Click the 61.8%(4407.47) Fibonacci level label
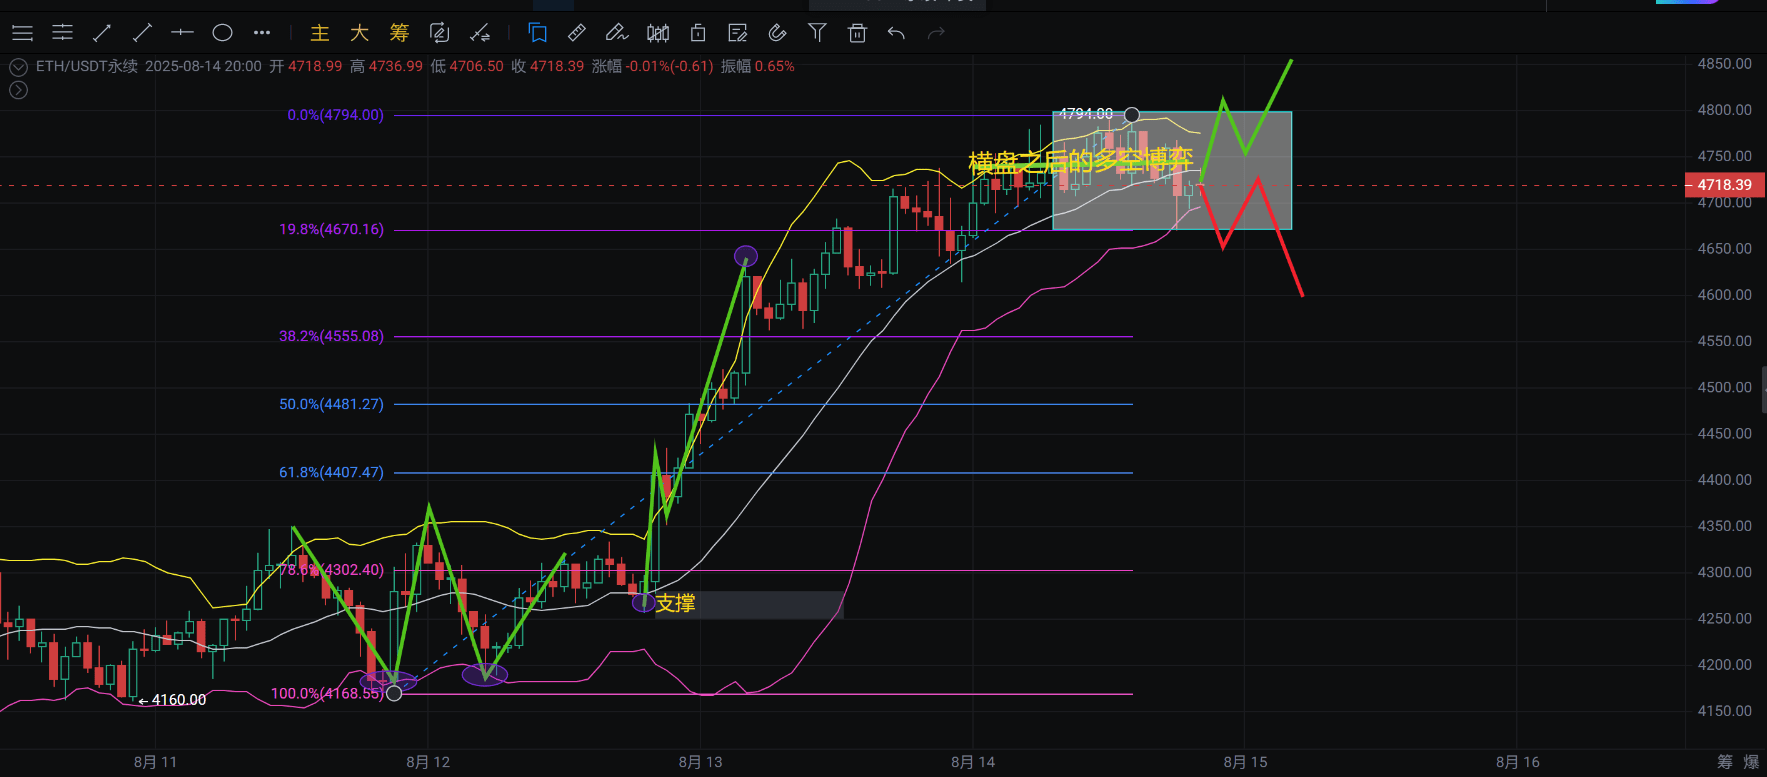Image resolution: width=1767 pixels, height=777 pixels. pyautogui.click(x=331, y=472)
